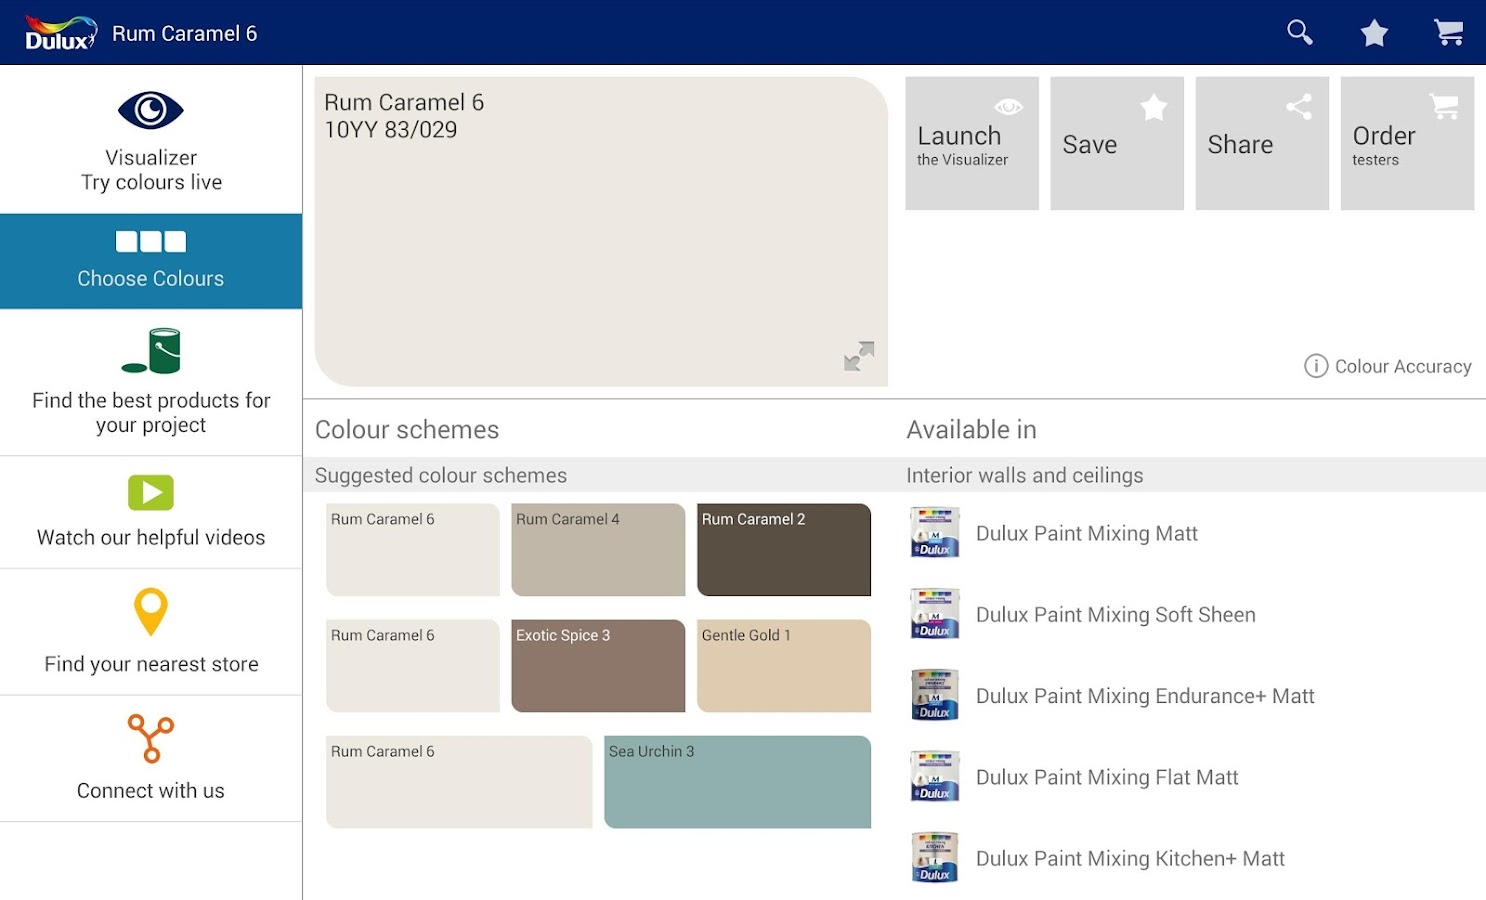Launch the Visualizer
The image size is (1486, 900).
(x=971, y=143)
